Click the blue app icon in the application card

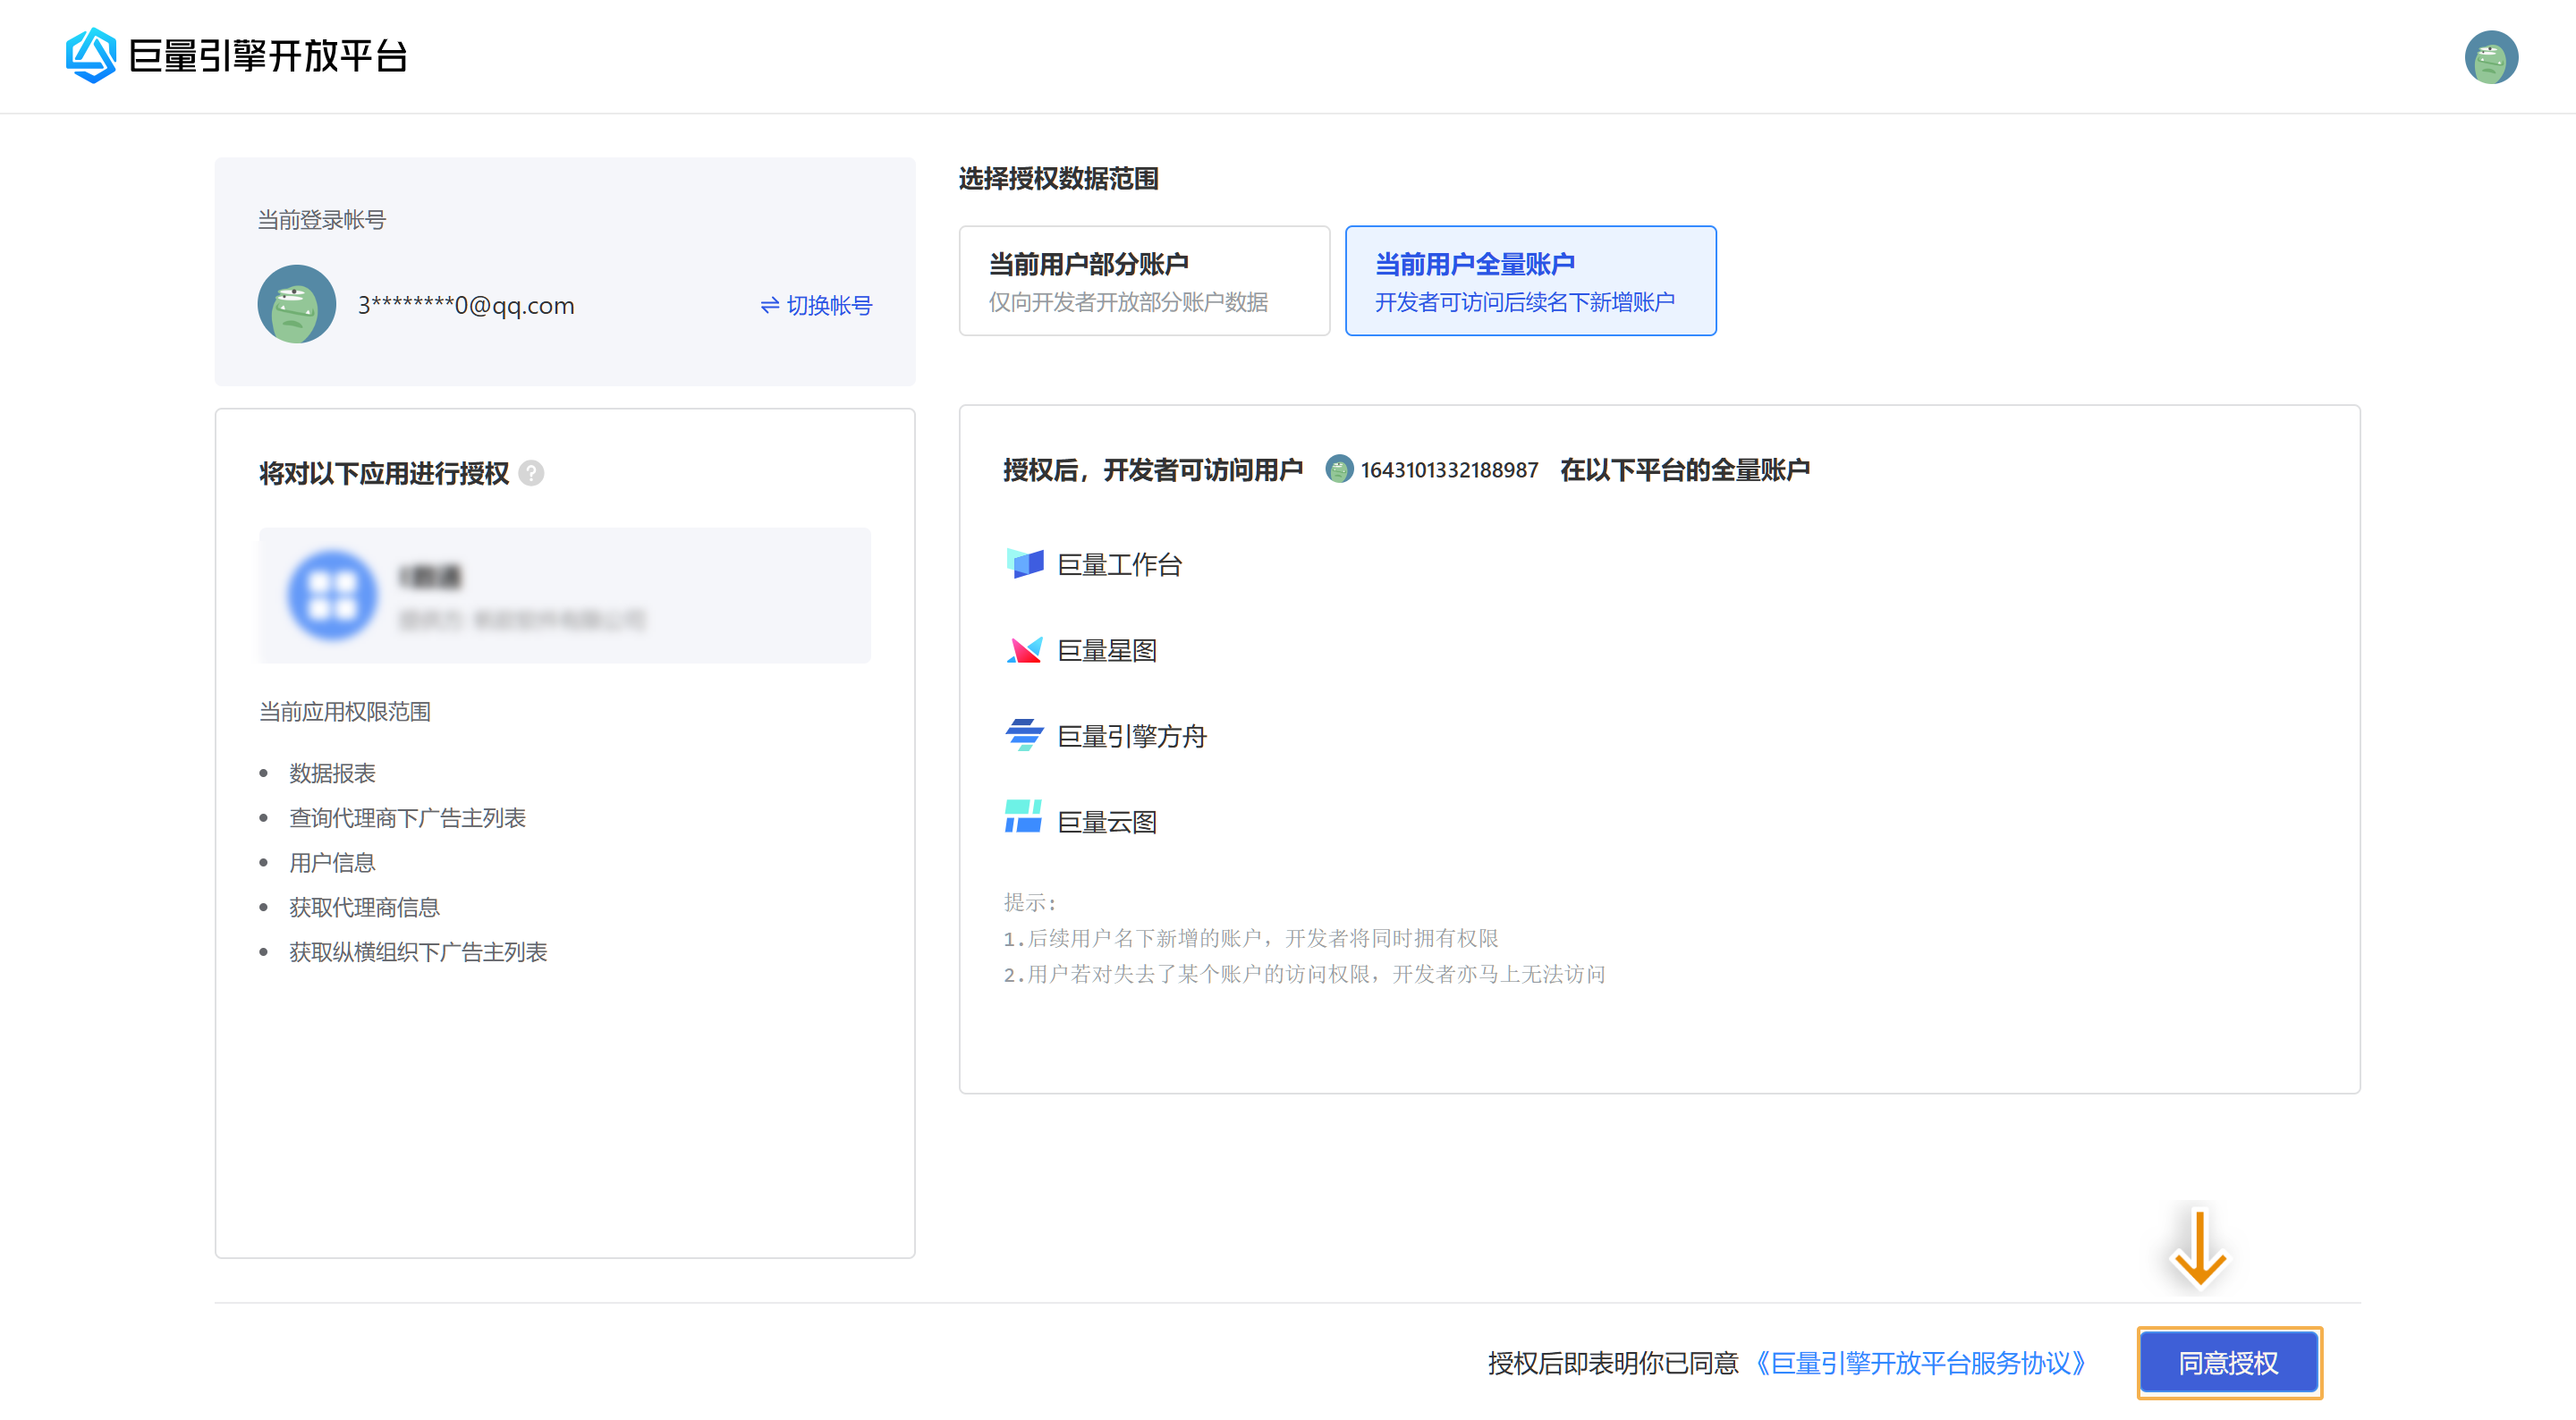[332, 595]
